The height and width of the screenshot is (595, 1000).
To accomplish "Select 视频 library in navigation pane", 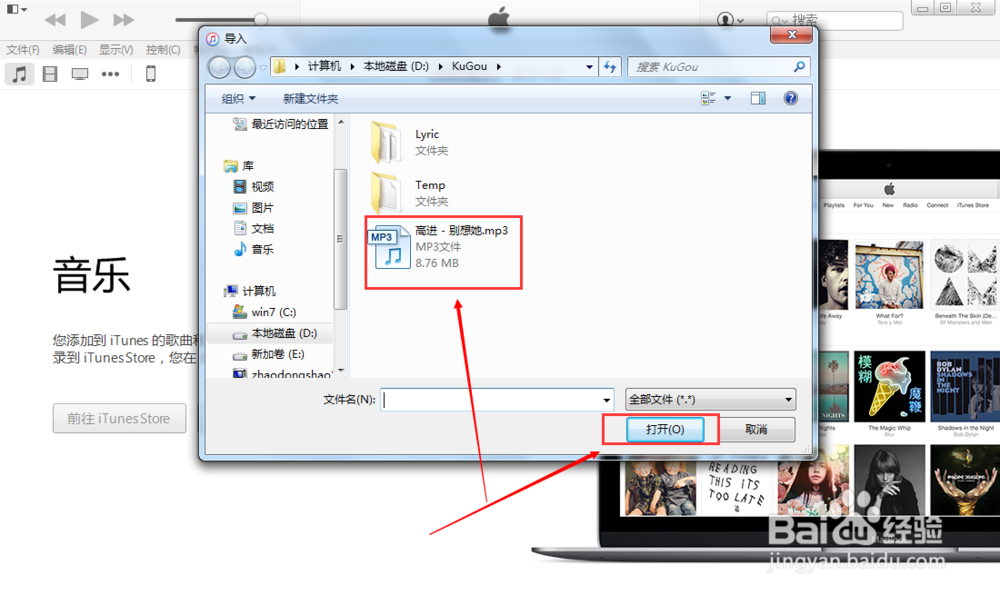I will coord(254,186).
